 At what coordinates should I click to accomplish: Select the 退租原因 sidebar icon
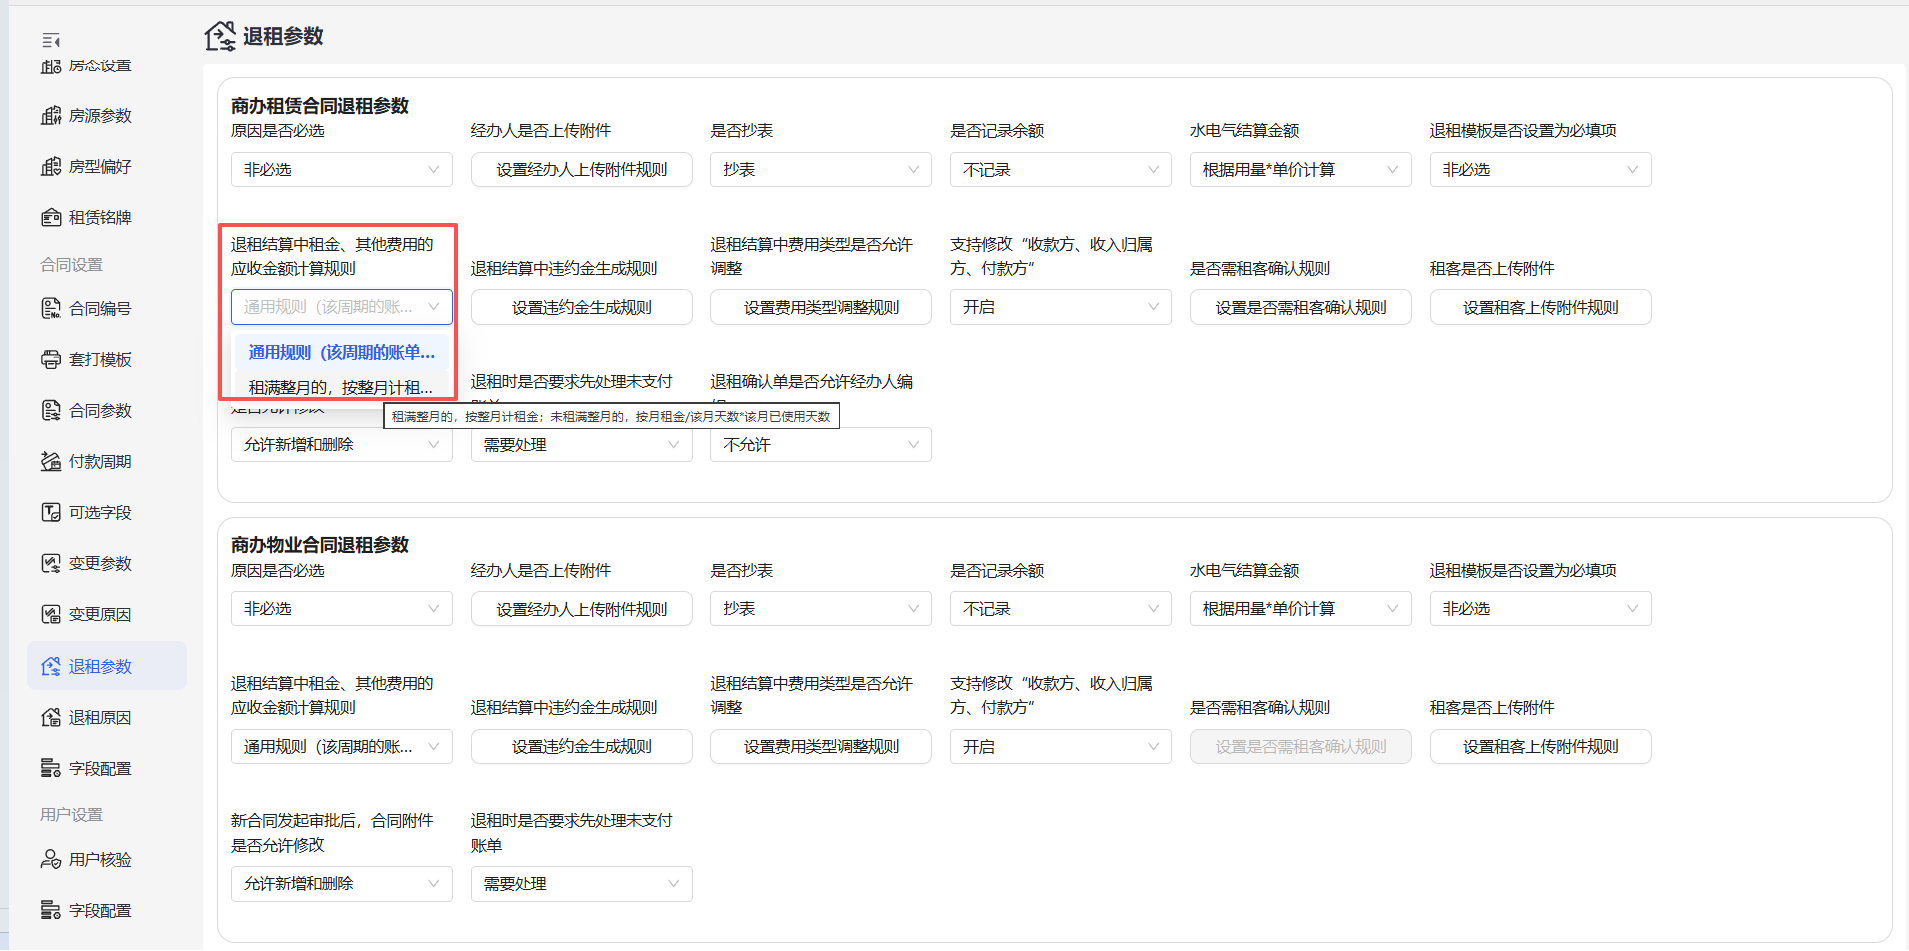click(x=51, y=717)
